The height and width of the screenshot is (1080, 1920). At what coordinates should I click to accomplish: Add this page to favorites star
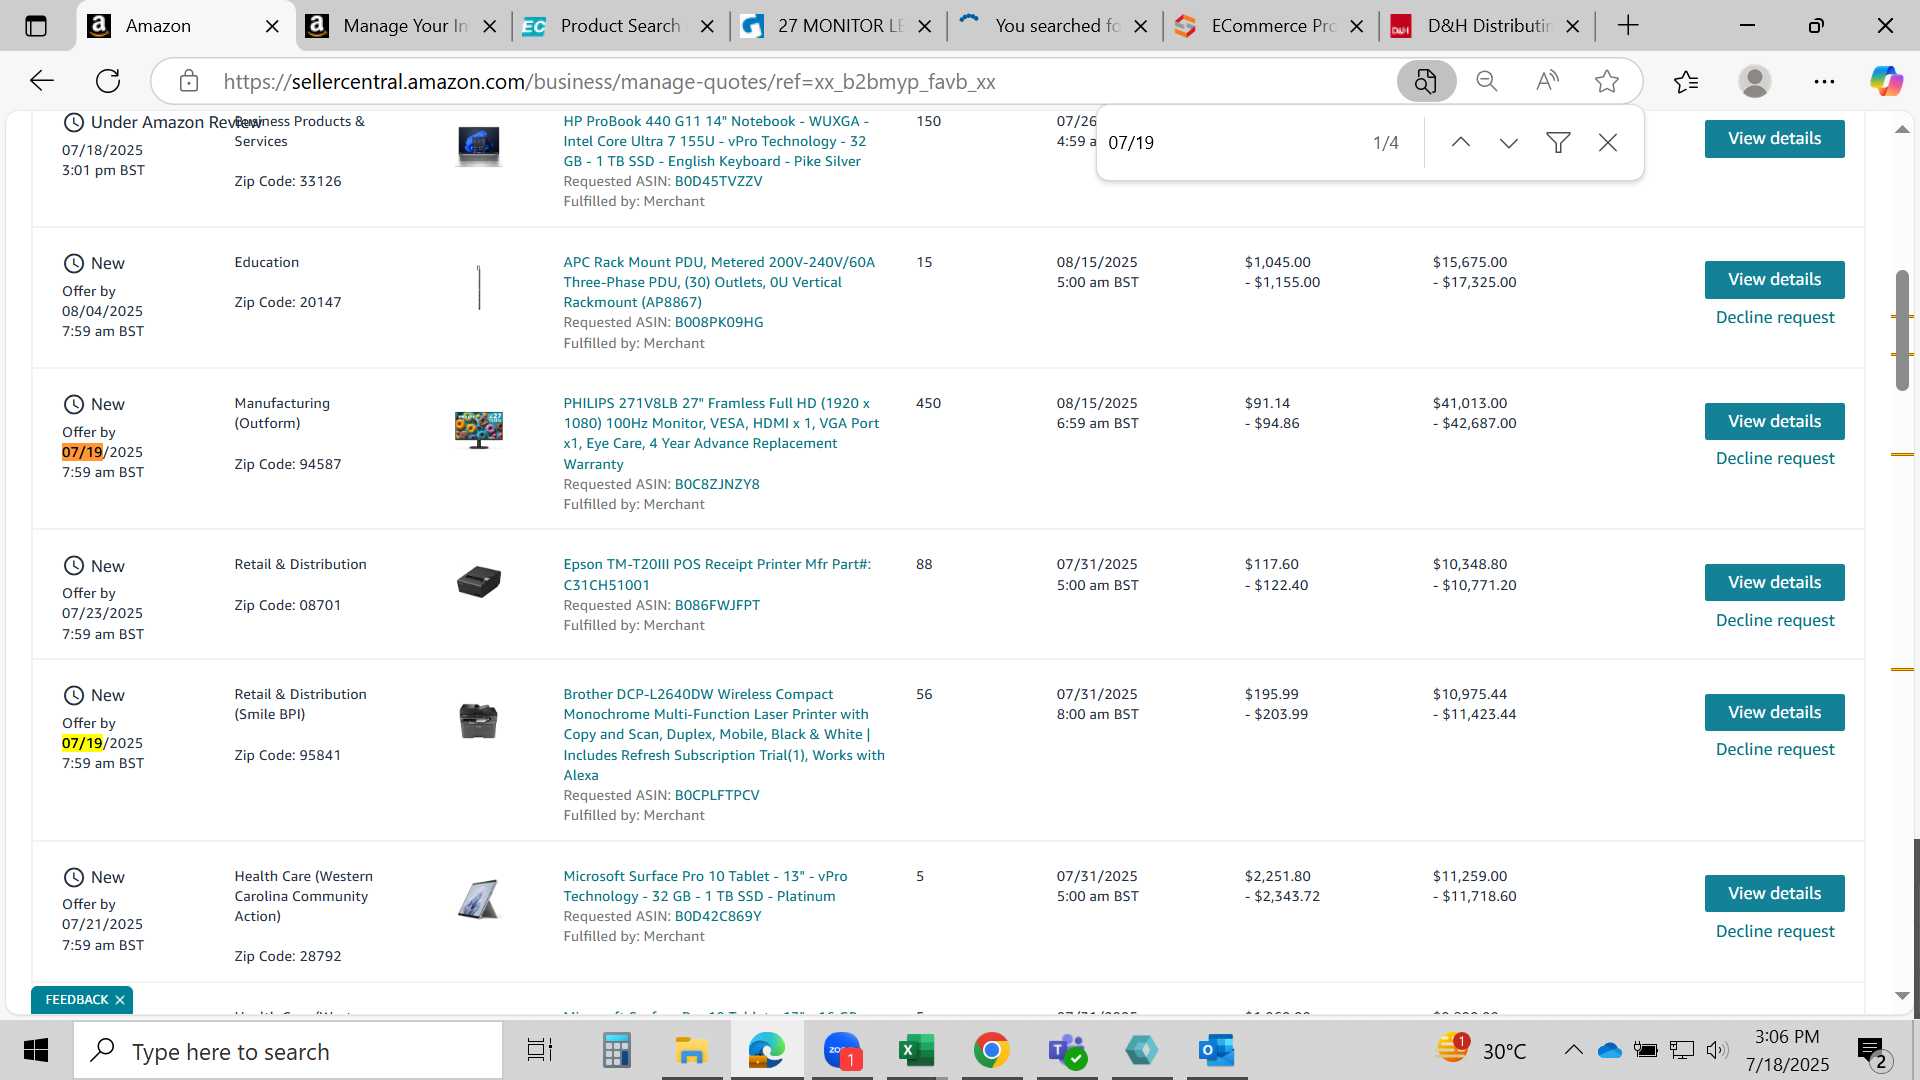tap(1607, 81)
